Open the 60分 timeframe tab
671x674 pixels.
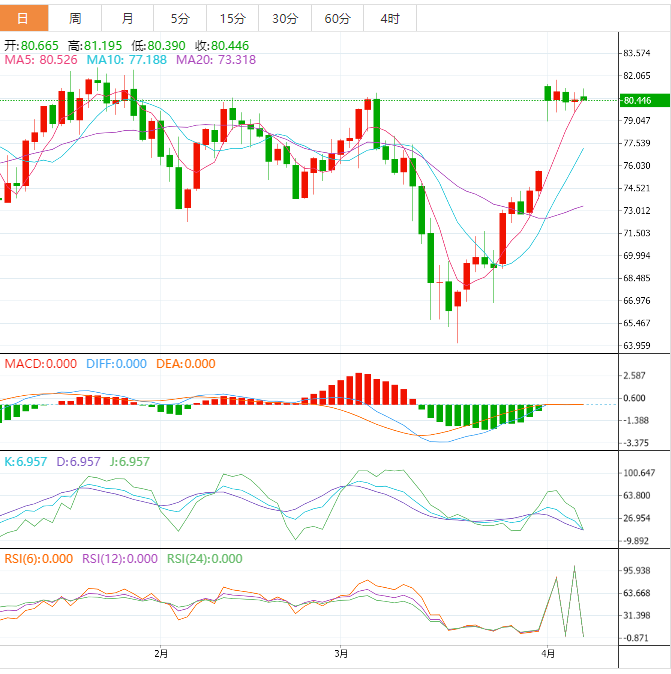[x=337, y=19]
